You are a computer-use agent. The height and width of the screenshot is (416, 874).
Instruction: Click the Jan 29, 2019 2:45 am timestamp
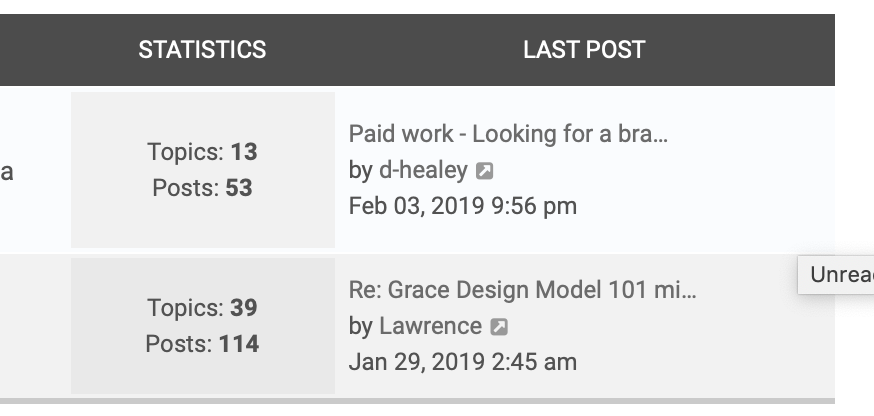coord(462,362)
